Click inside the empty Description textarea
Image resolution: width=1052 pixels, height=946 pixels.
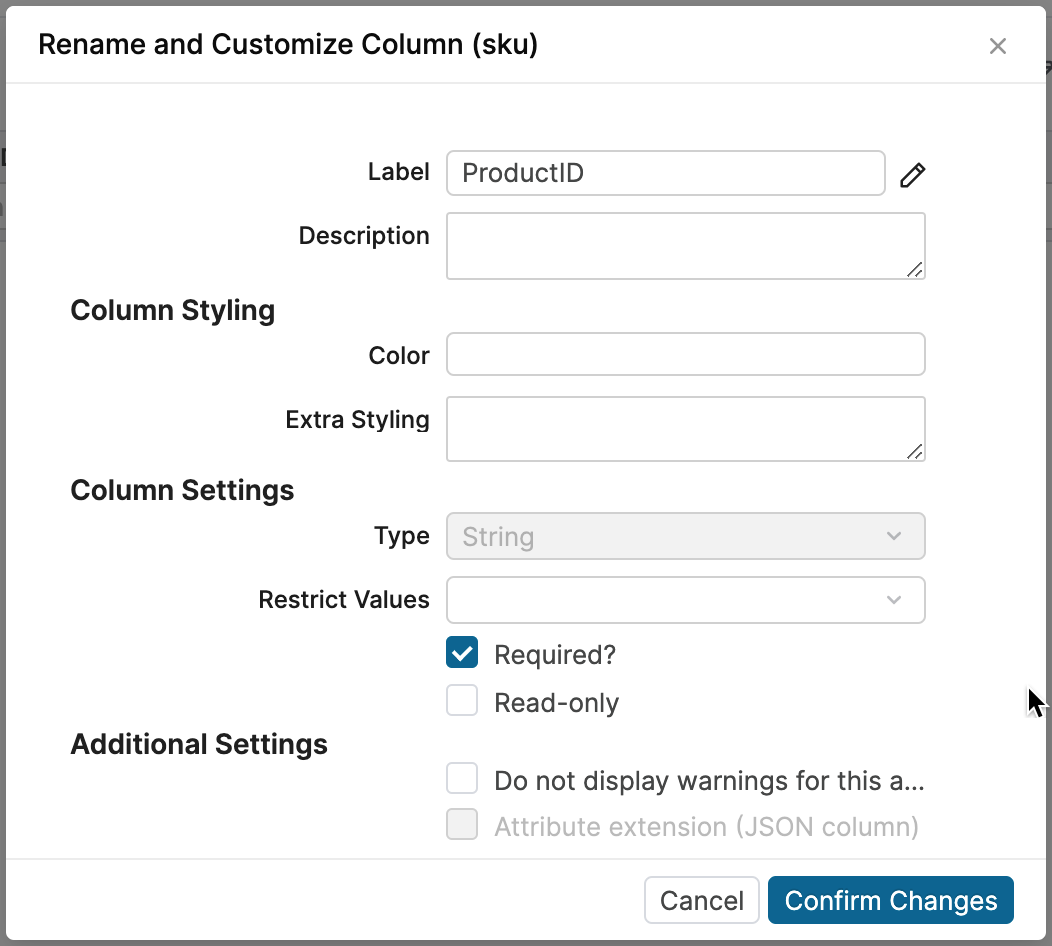(x=685, y=245)
